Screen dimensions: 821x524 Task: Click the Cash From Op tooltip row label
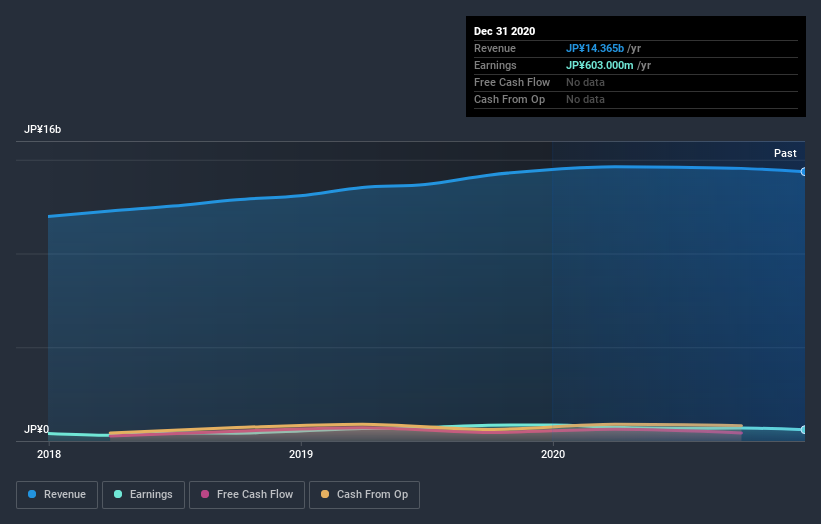(509, 99)
